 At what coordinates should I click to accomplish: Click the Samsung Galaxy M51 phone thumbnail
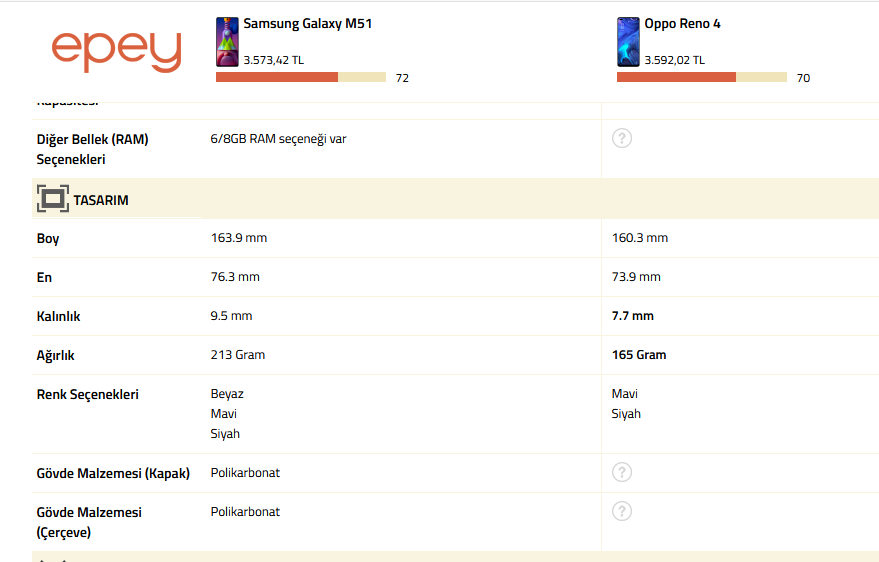click(227, 42)
